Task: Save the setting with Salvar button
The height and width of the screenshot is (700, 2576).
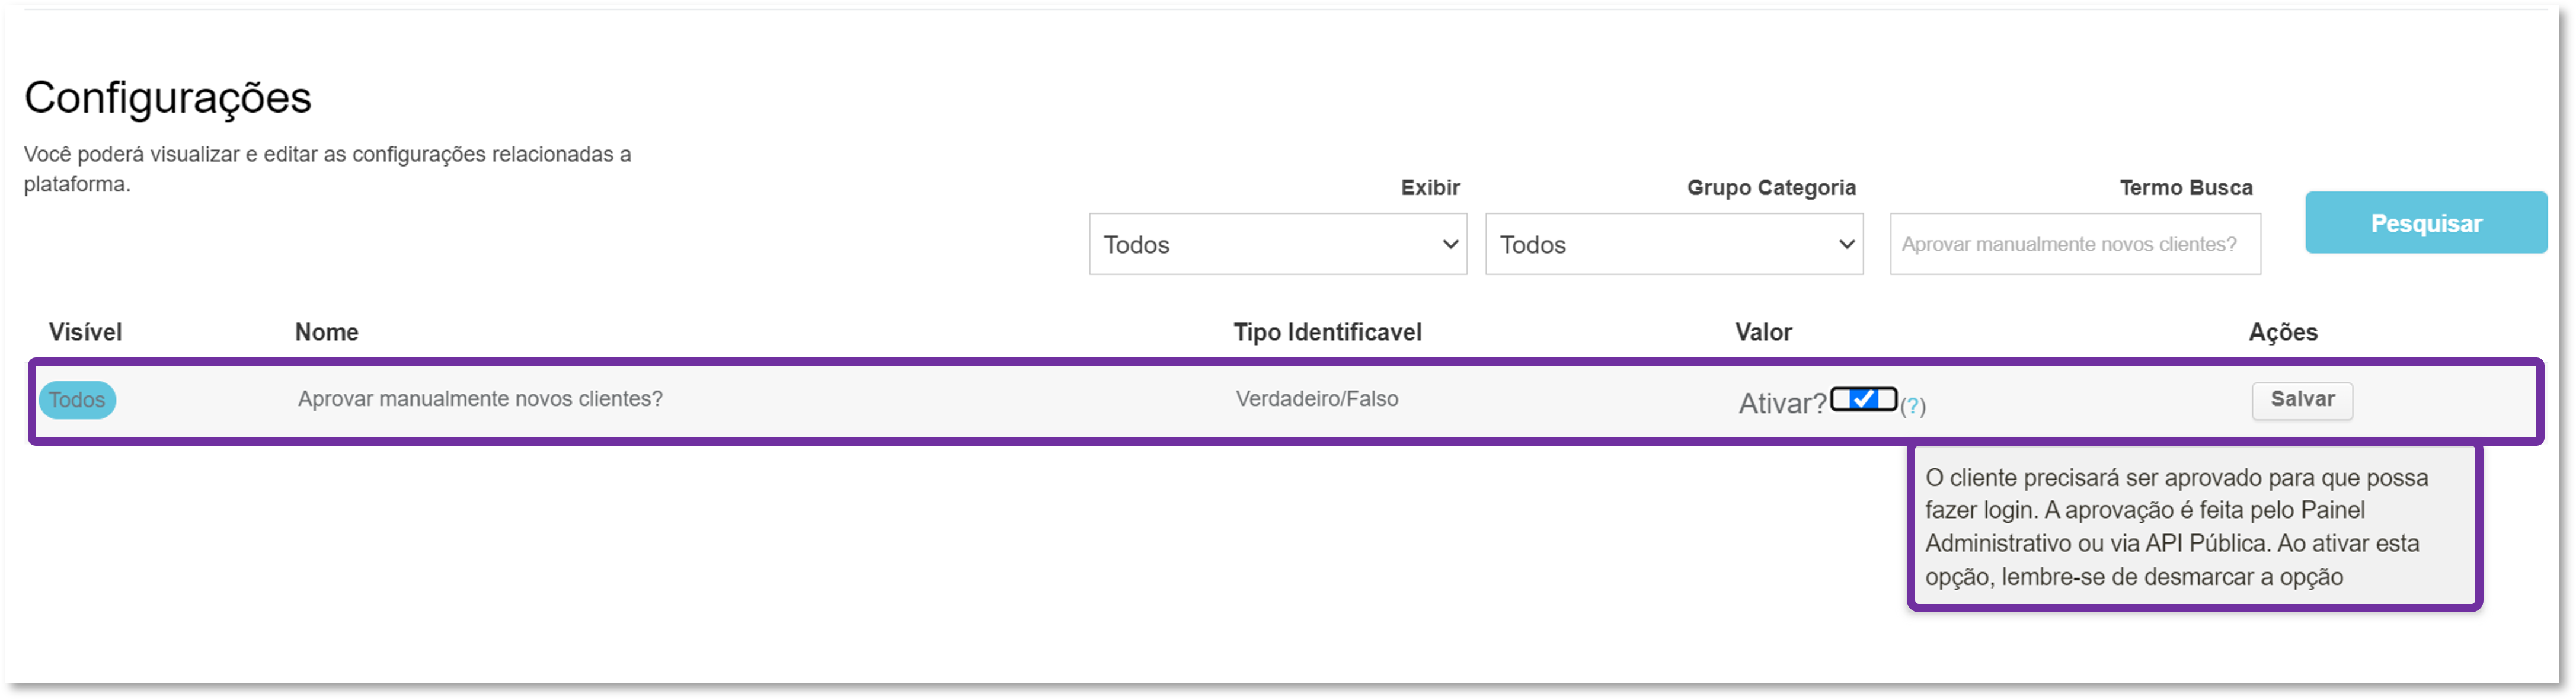Action: 2301,400
